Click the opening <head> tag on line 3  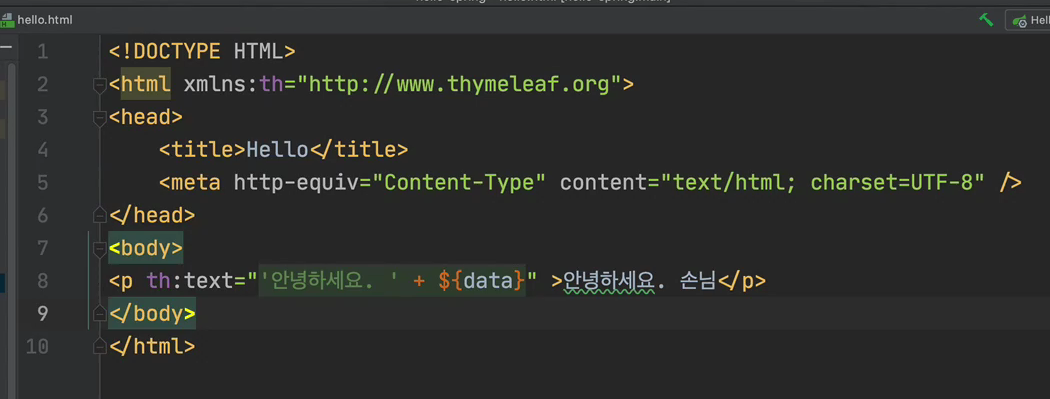click(145, 118)
